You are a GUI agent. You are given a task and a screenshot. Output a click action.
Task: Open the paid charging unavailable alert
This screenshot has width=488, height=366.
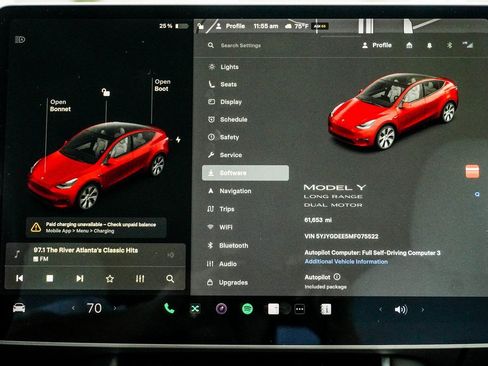tap(96, 228)
